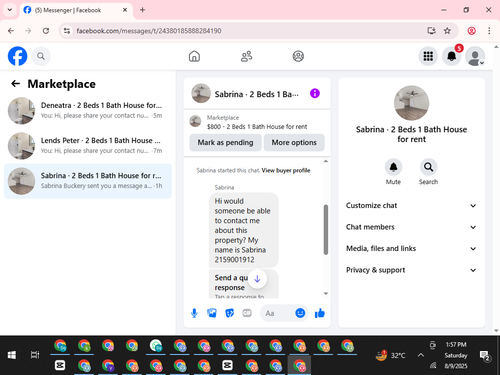Open the Chrome profile icon
Image resolution: width=500 pixels, height=375 pixels.
pyautogui.click(x=471, y=31)
